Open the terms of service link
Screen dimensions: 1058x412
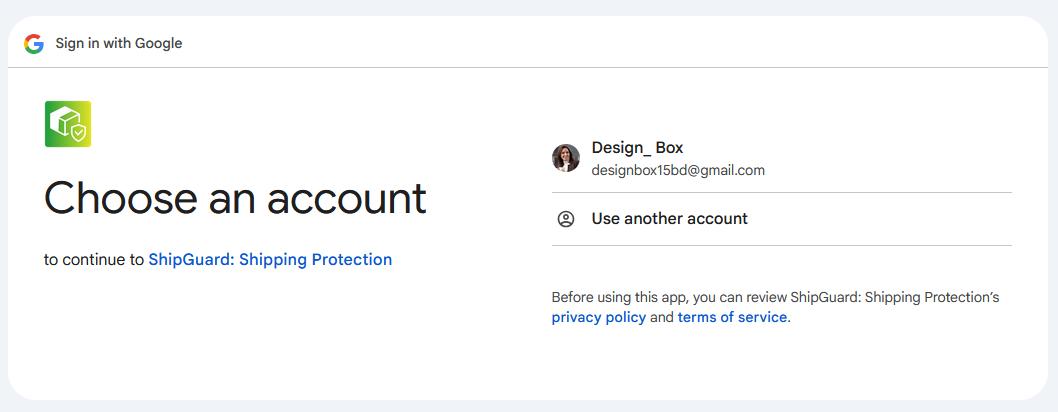click(733, 318)
